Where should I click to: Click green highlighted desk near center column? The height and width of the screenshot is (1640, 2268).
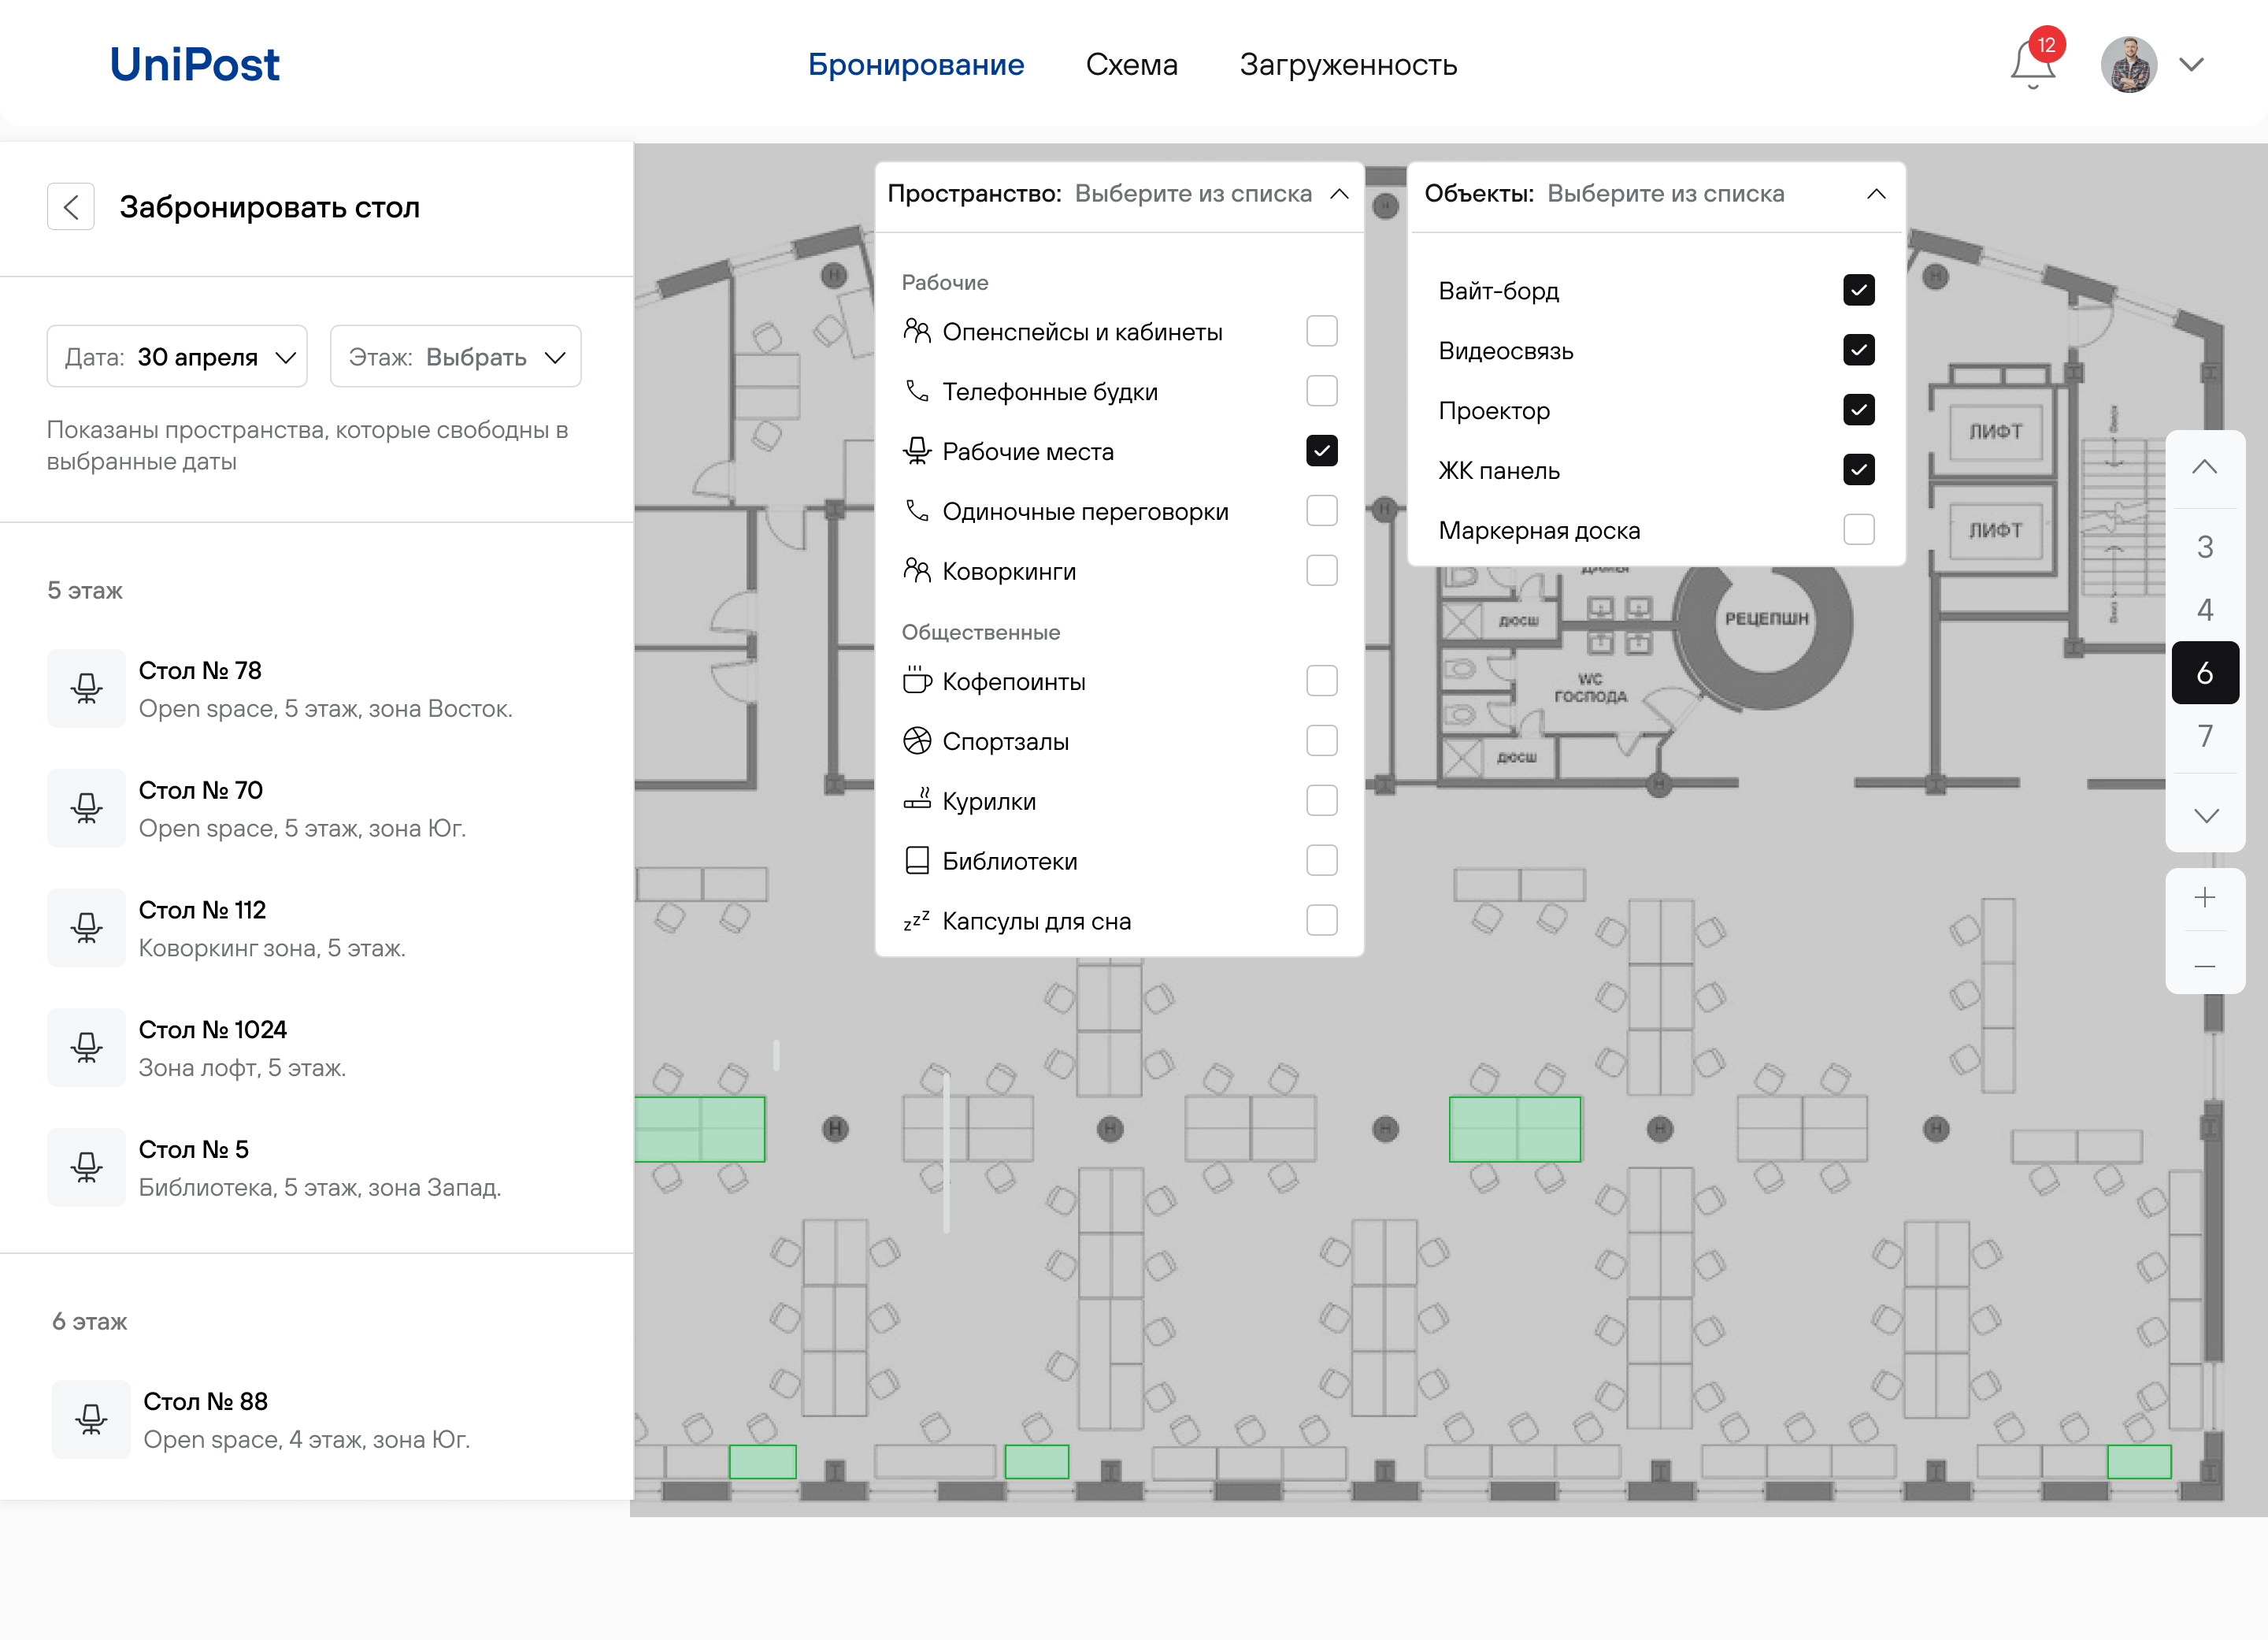coord(1514,1129)
